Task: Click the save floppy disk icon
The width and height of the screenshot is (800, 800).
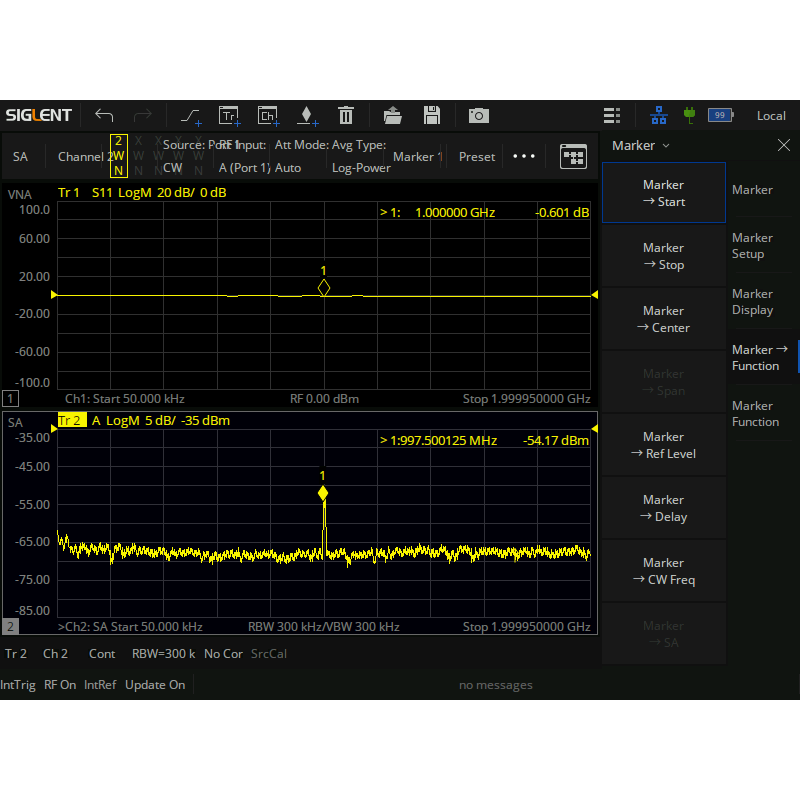Action: point(432,115)
